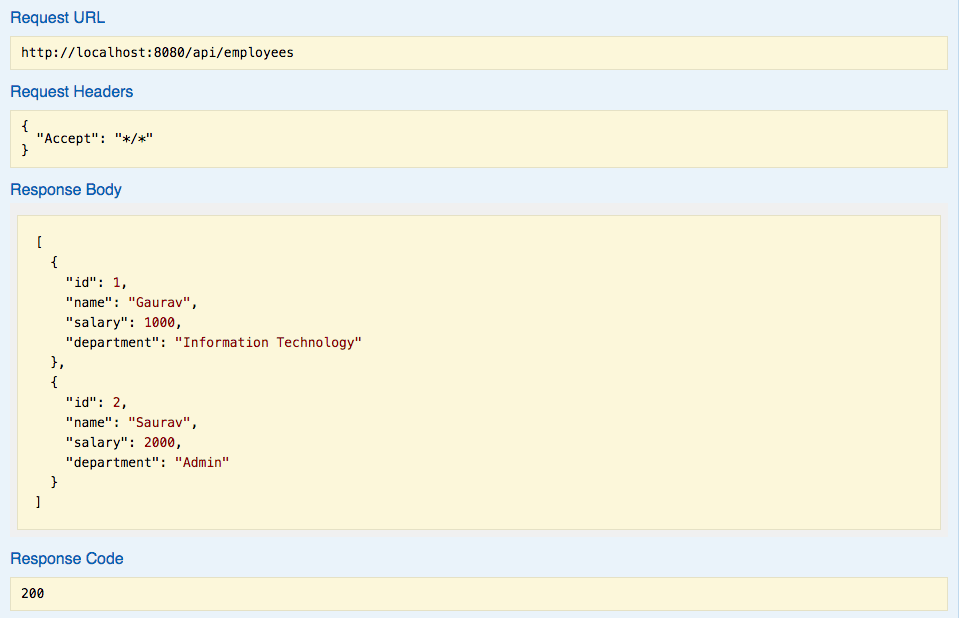
Task: Click the Request URL heading
Action: (58, 18)
